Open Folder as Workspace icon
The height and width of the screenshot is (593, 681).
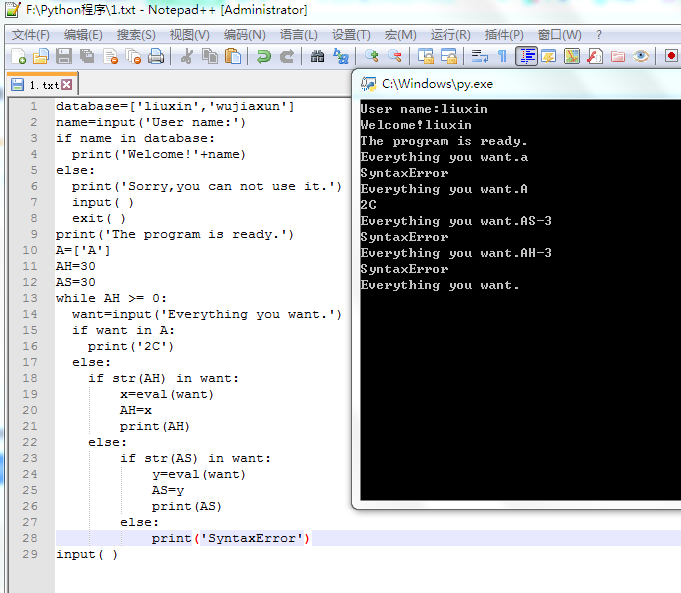point(618,56)
